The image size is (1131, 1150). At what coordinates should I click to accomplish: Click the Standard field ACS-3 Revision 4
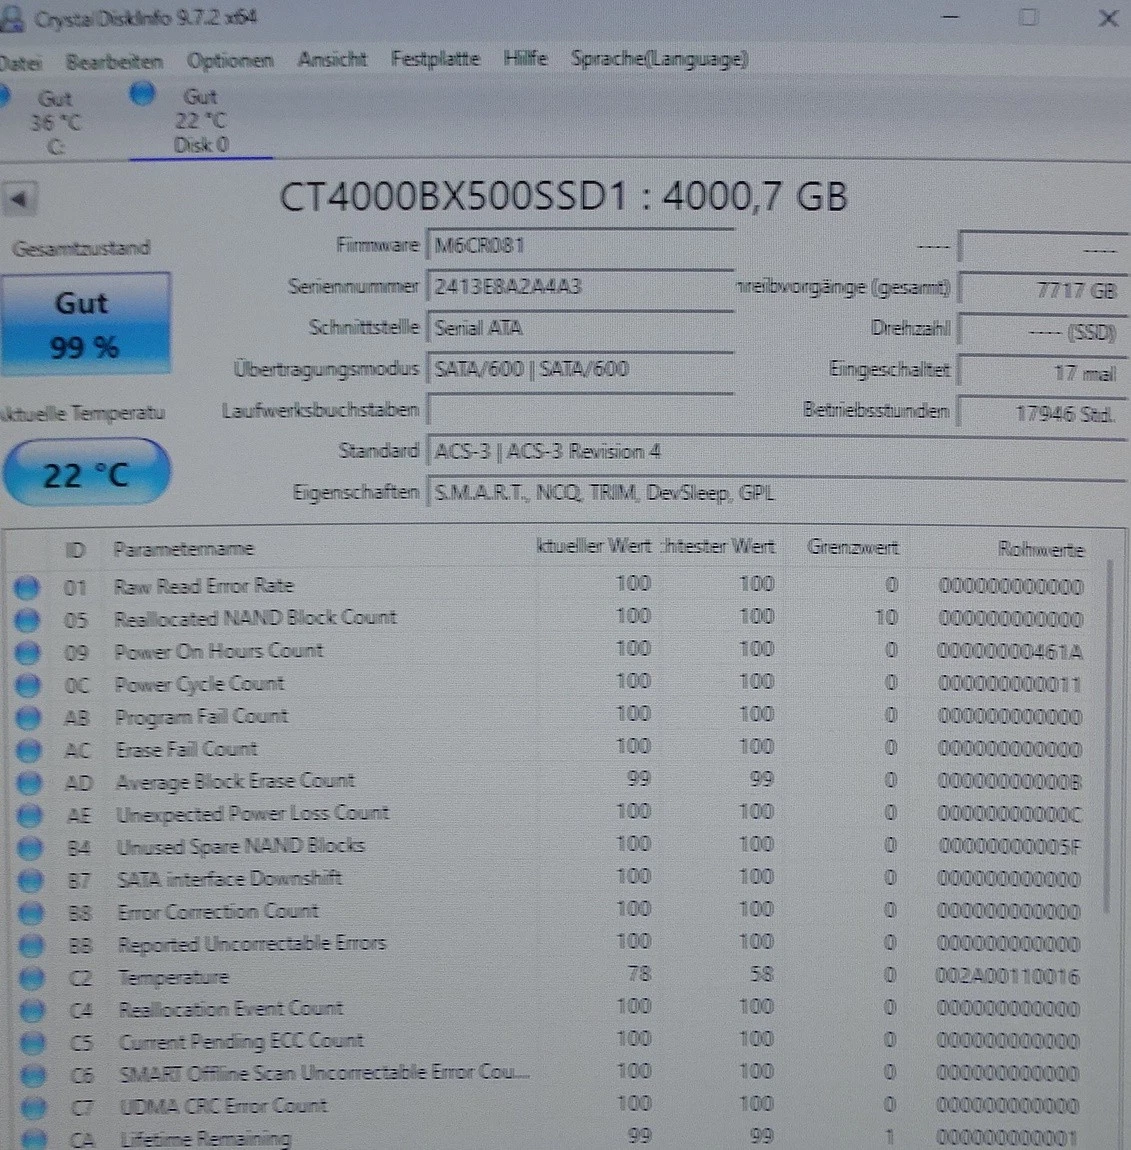[x=777, y=451]
